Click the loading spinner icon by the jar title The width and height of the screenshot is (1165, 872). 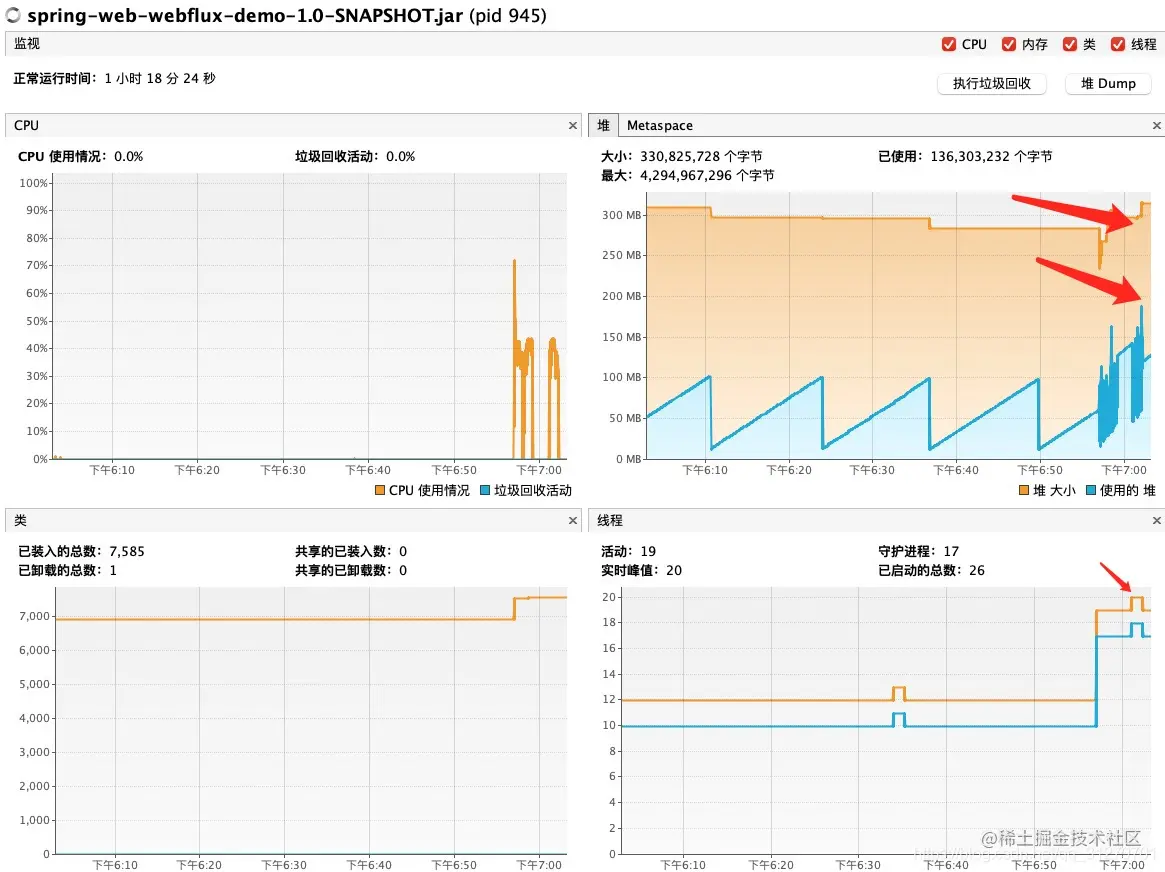coord(13,15)
